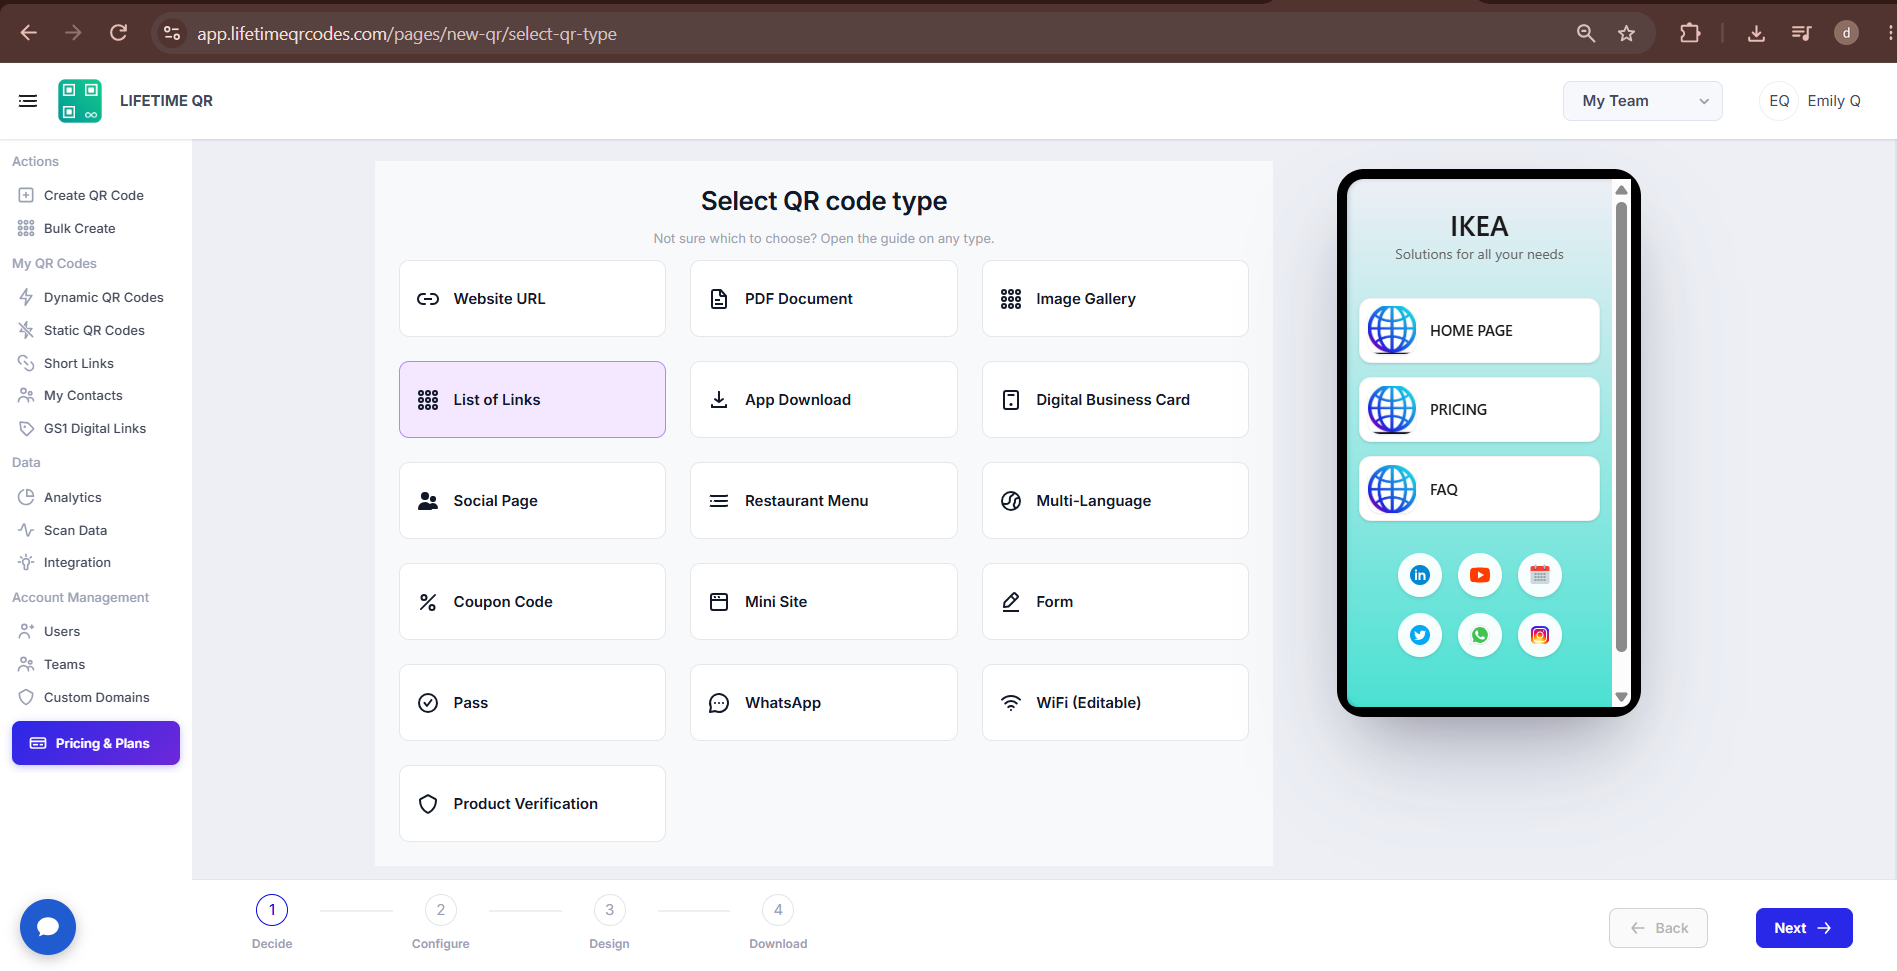Click the globe icon beside HOME PAGE

pyautogui.click(x=1392, y=330)
